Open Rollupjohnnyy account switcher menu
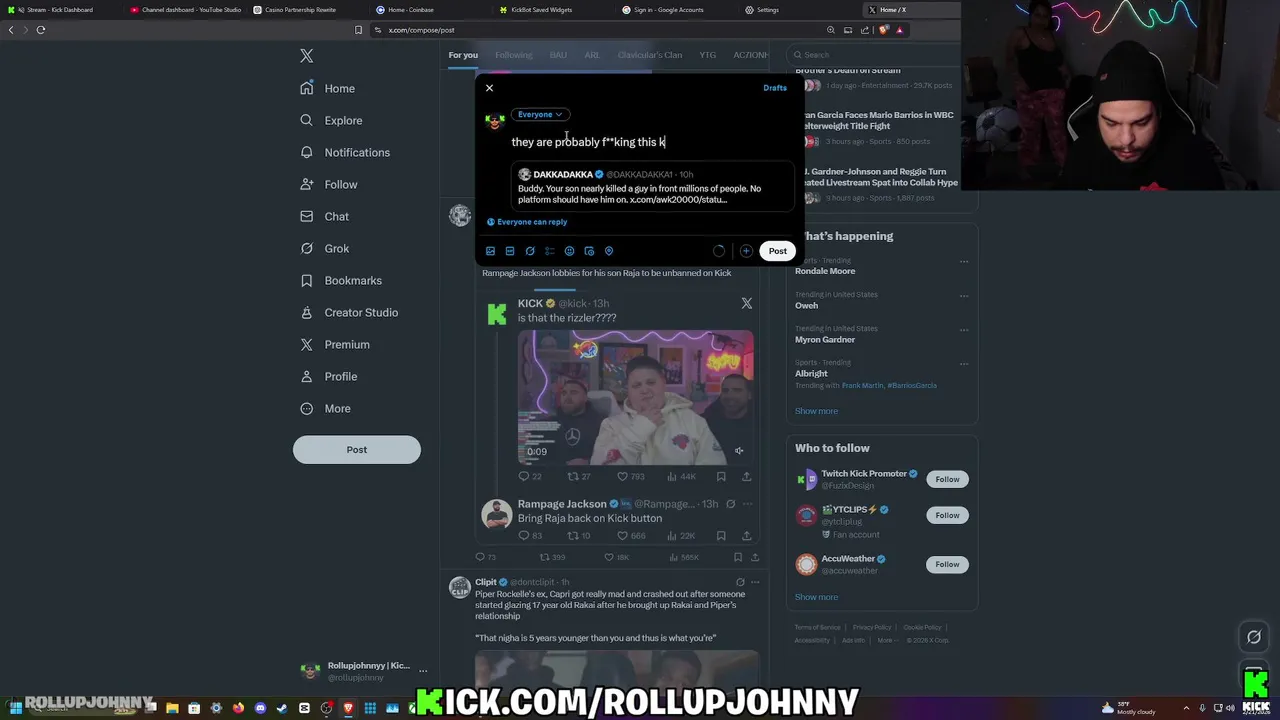Screen dimensions: 1280x720 coord(365,671)
